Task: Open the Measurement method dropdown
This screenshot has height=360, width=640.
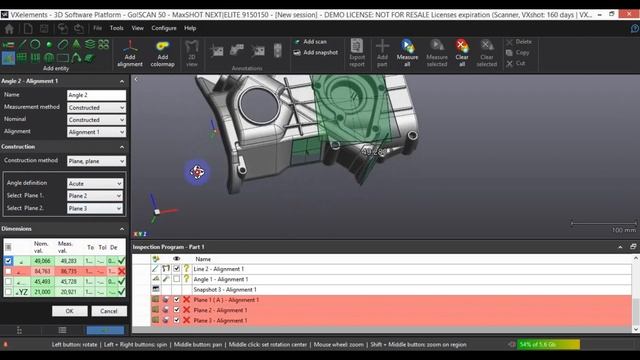Action: click(96, 108)
